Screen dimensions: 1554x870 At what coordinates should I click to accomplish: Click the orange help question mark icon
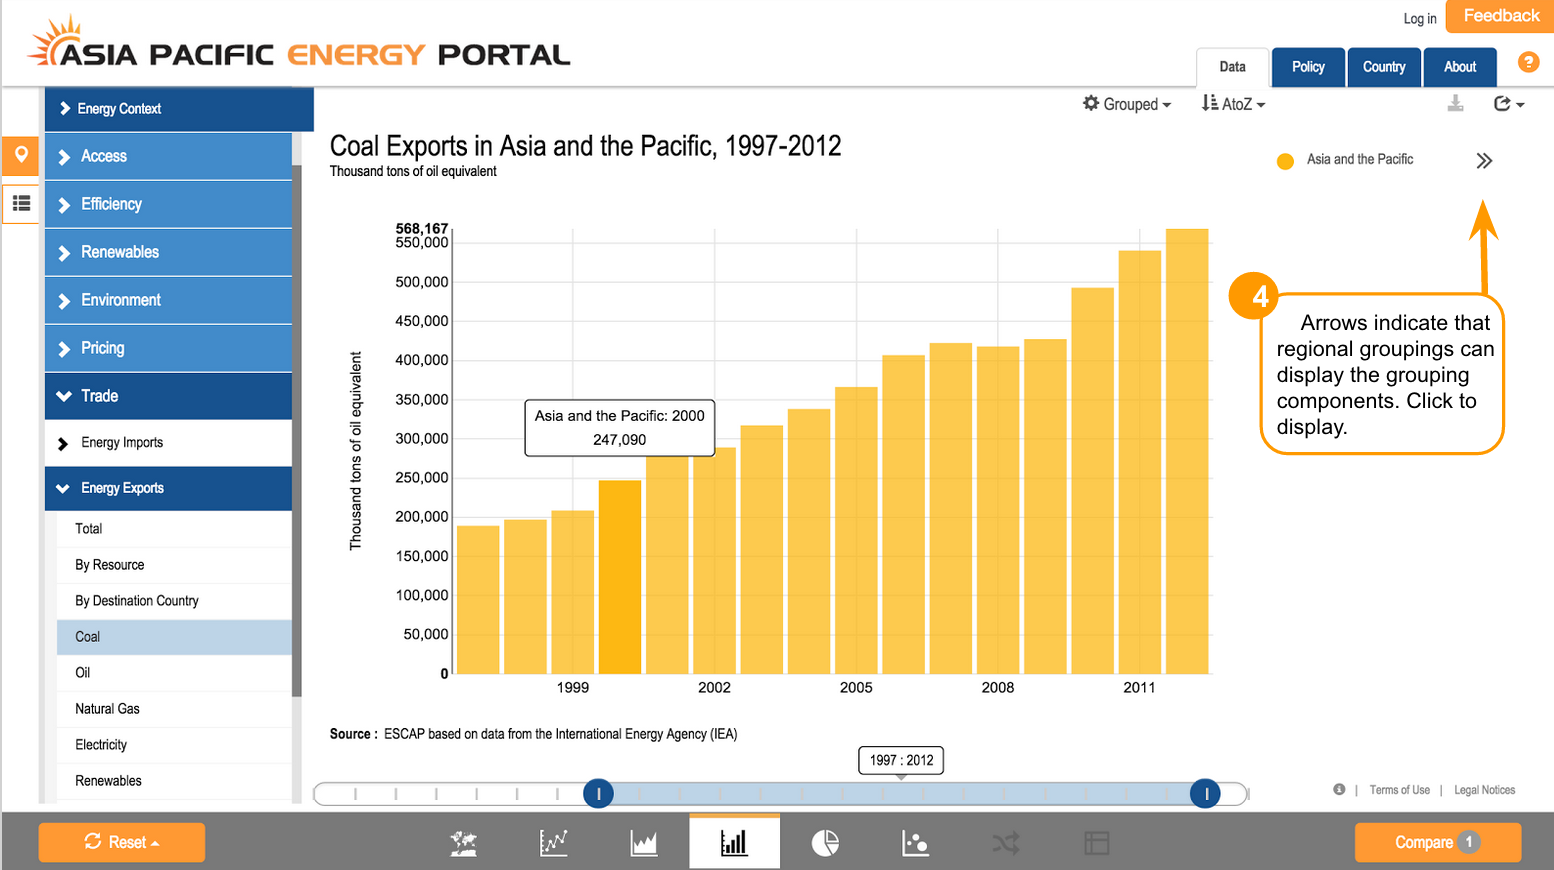click(x=1528, y=62)
